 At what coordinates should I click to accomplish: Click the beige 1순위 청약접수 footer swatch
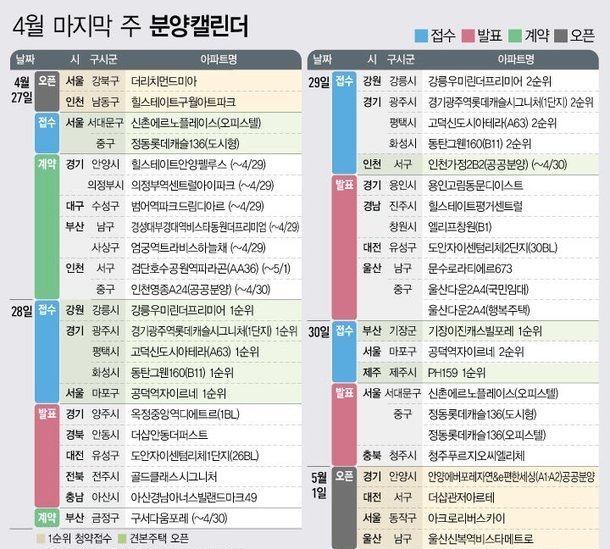pyautogui.click(x=40, y=538)
